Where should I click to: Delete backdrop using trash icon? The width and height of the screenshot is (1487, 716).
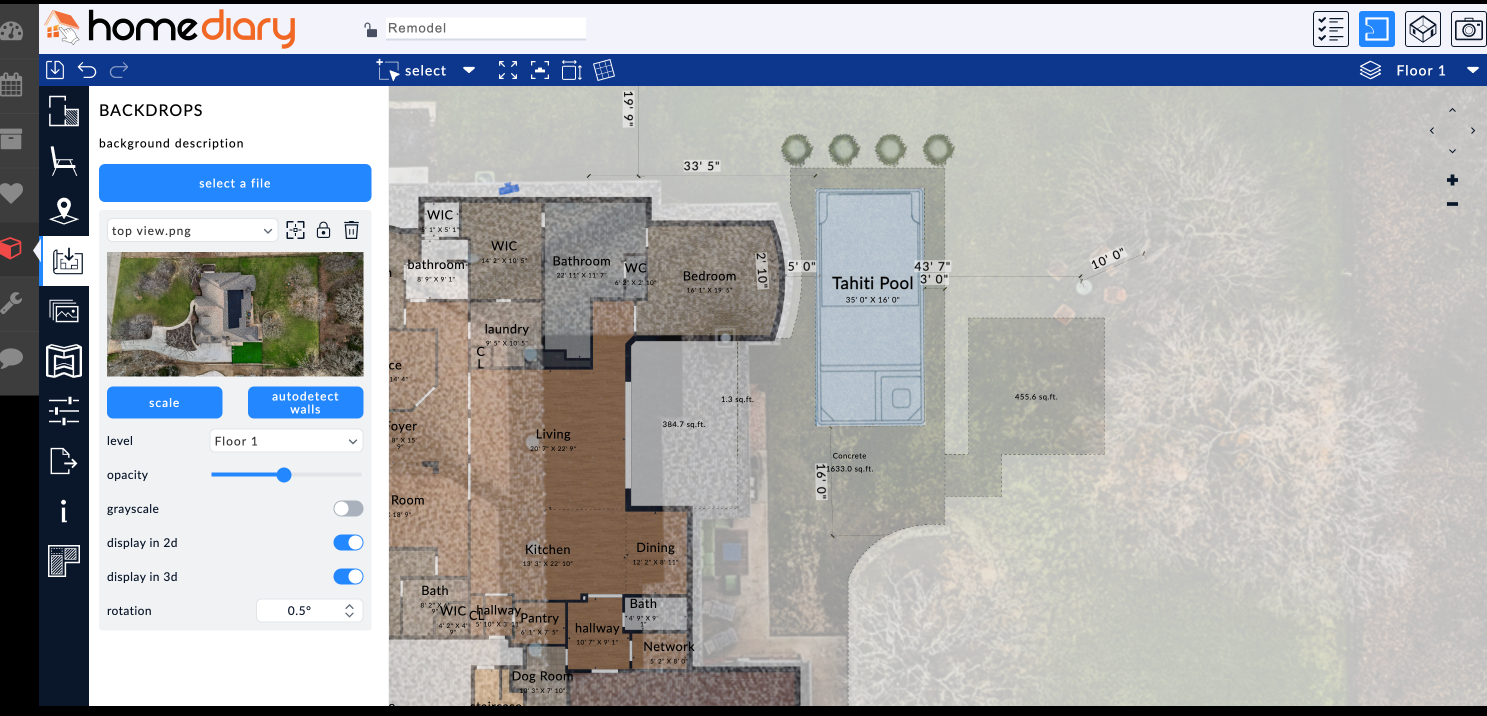pos(351,231)
